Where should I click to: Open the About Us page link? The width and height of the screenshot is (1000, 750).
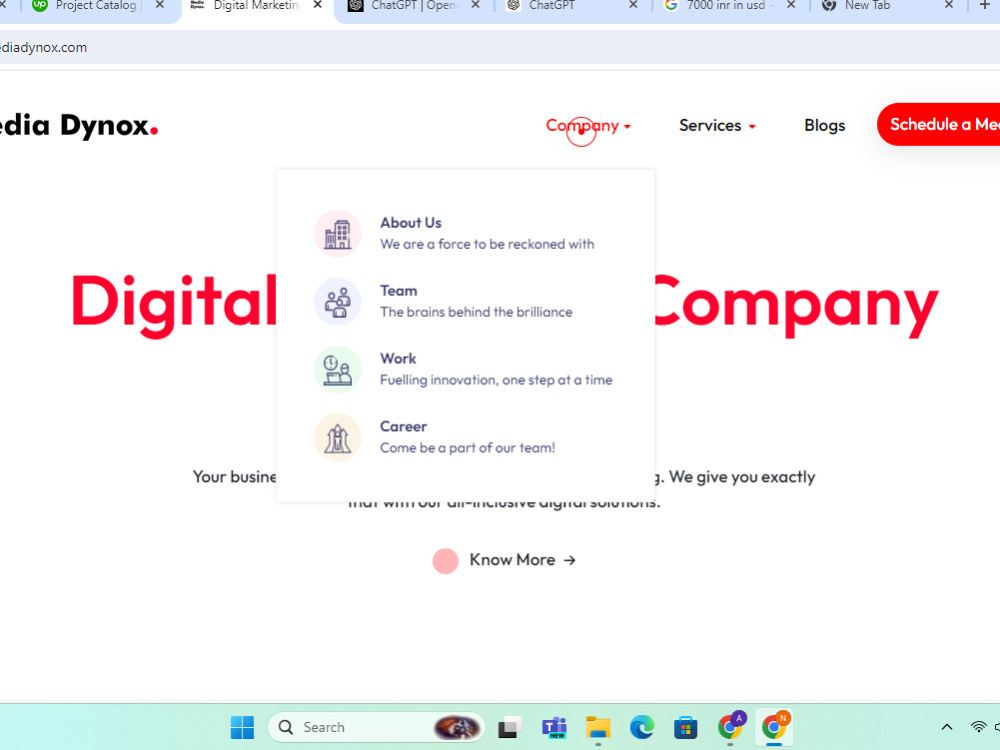click(x=411, y=223)
